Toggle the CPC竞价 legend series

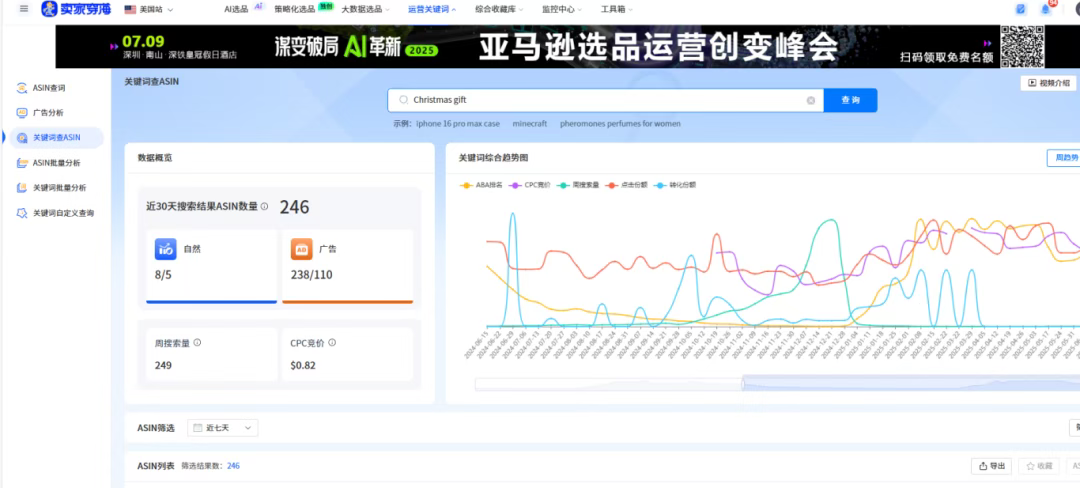pos(529,185)
